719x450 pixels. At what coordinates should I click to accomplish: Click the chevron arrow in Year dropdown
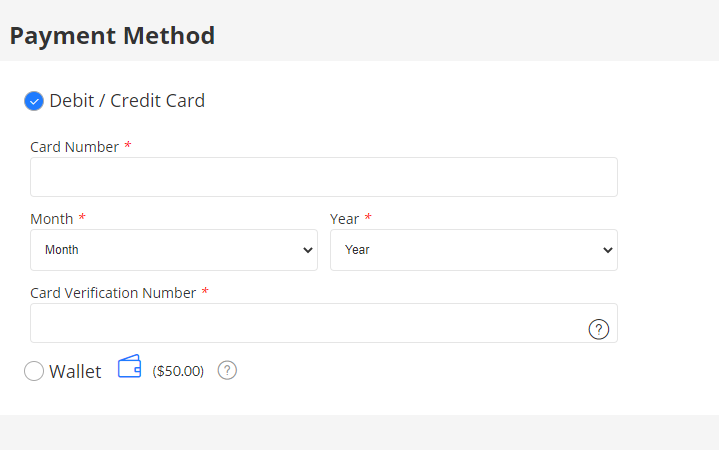click(x=608, y=250)
